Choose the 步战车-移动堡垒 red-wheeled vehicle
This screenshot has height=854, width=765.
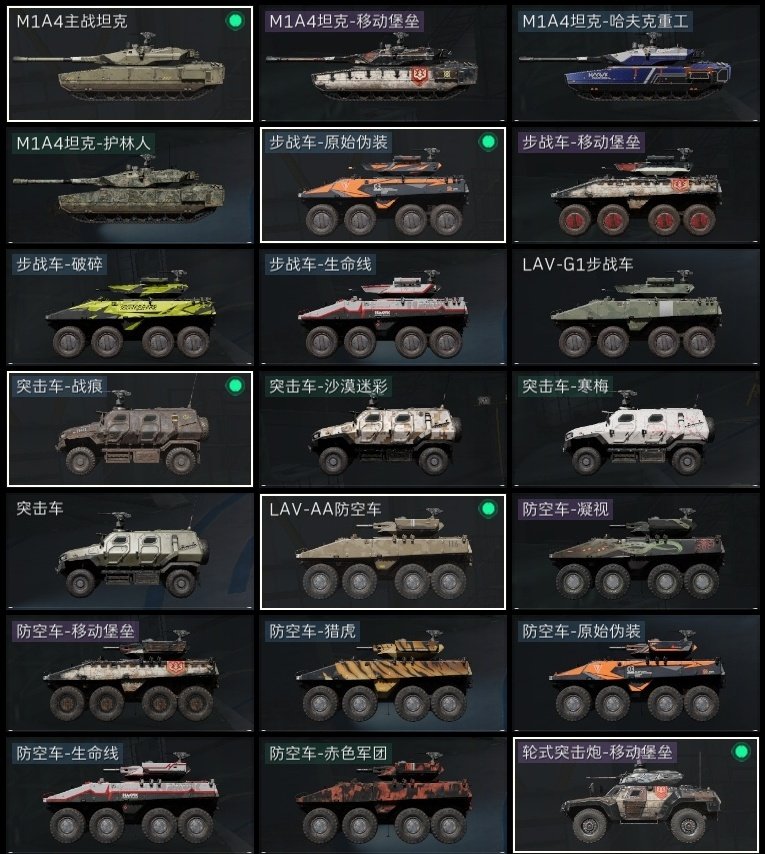pos(636,185)
